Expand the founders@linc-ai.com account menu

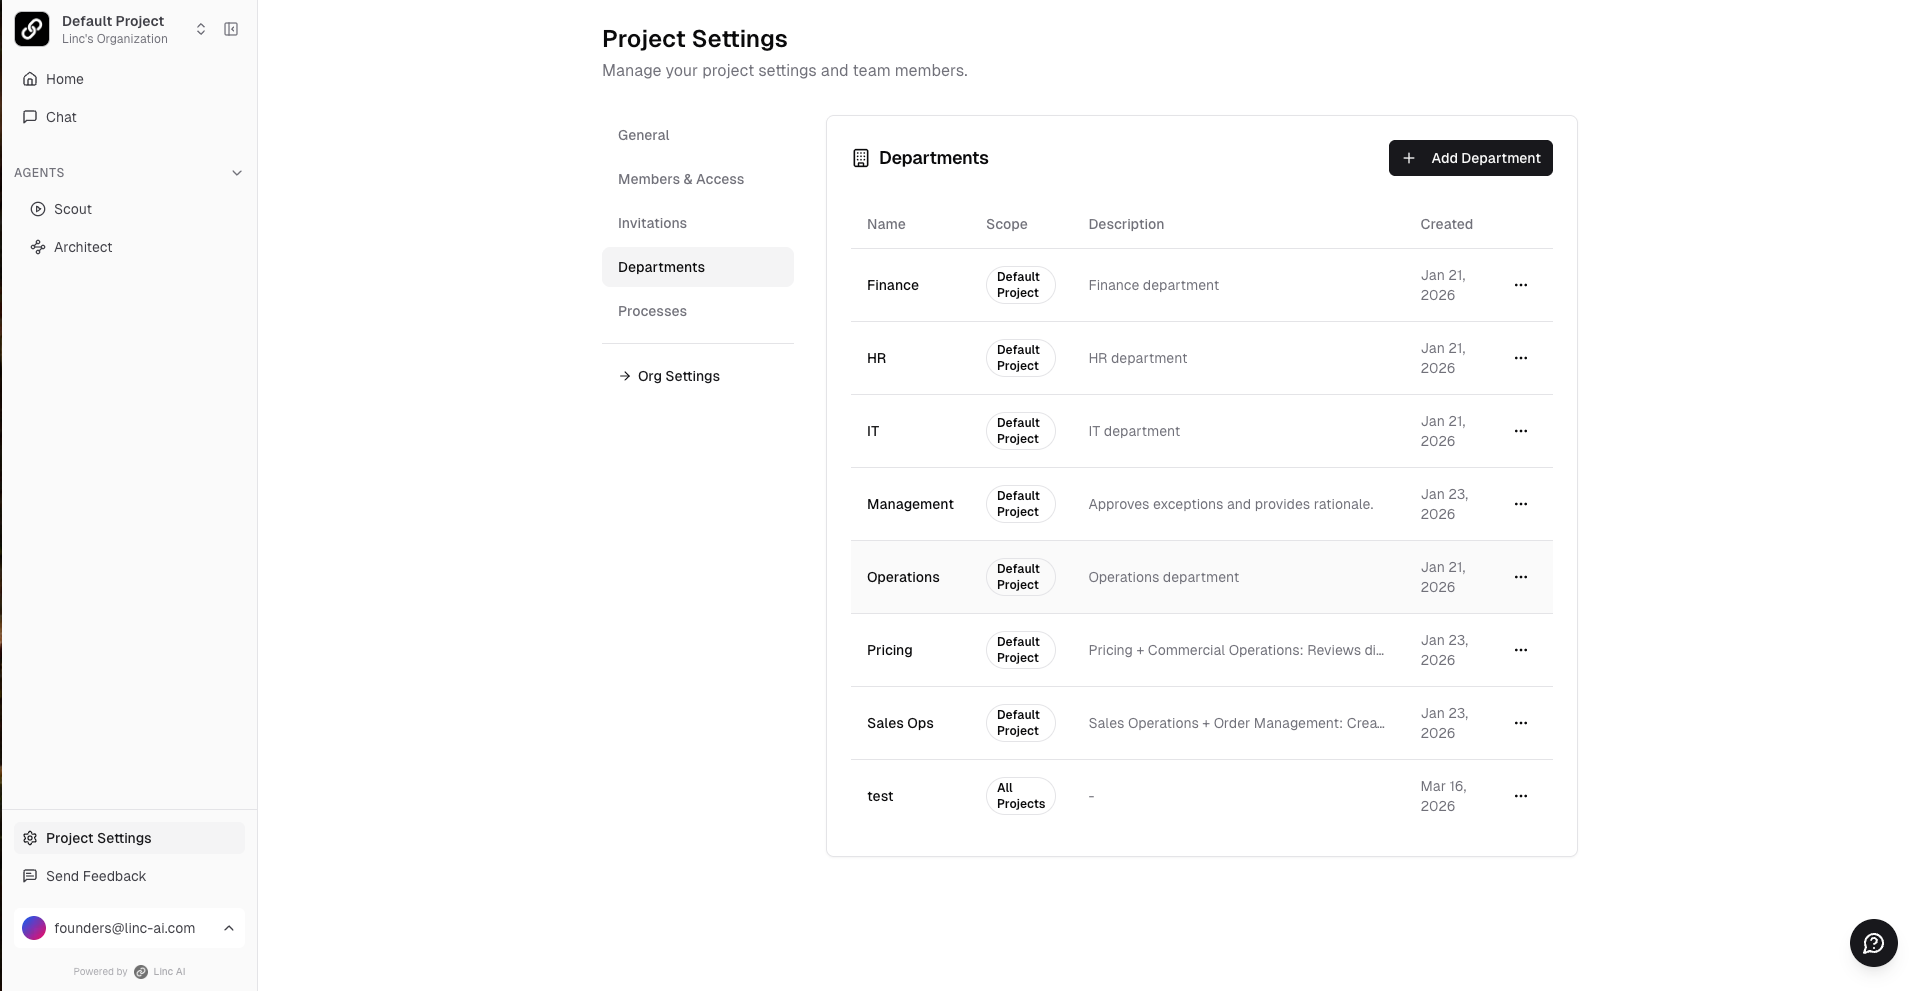click(x=229, y=928)
